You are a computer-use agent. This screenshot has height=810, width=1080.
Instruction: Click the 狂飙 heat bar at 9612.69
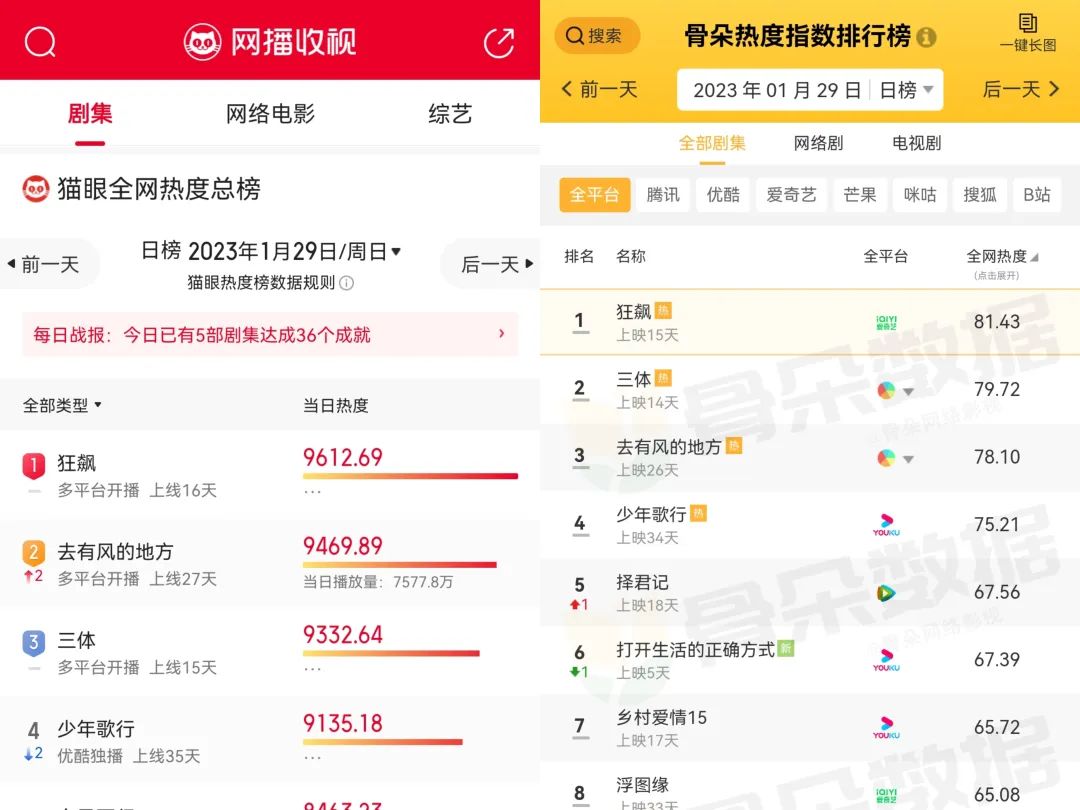[410, 476]
